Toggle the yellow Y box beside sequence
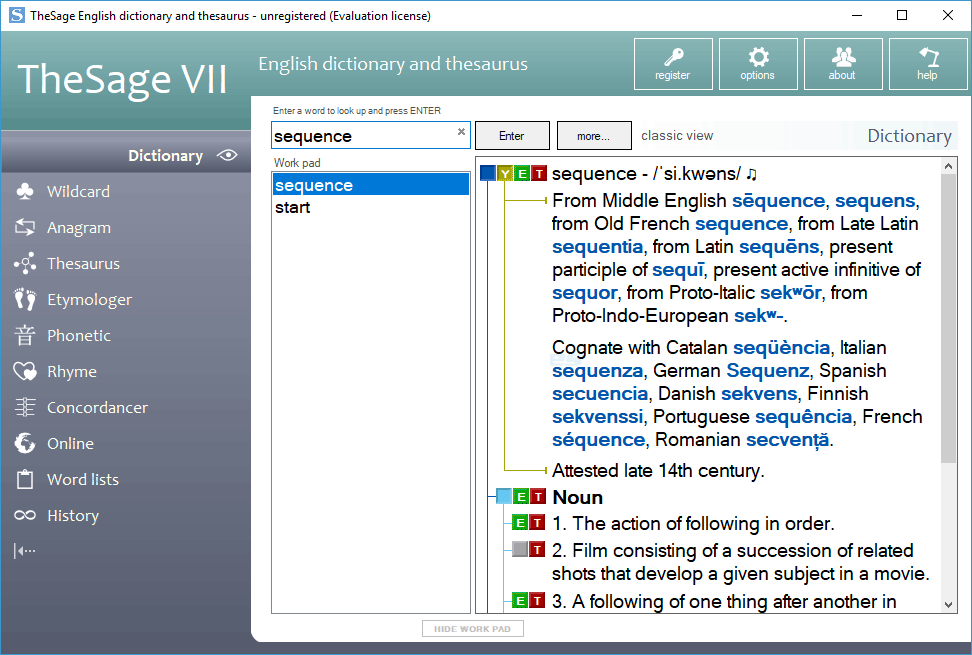The width and height of the screenshot is (972, 655). click(505, 174)
